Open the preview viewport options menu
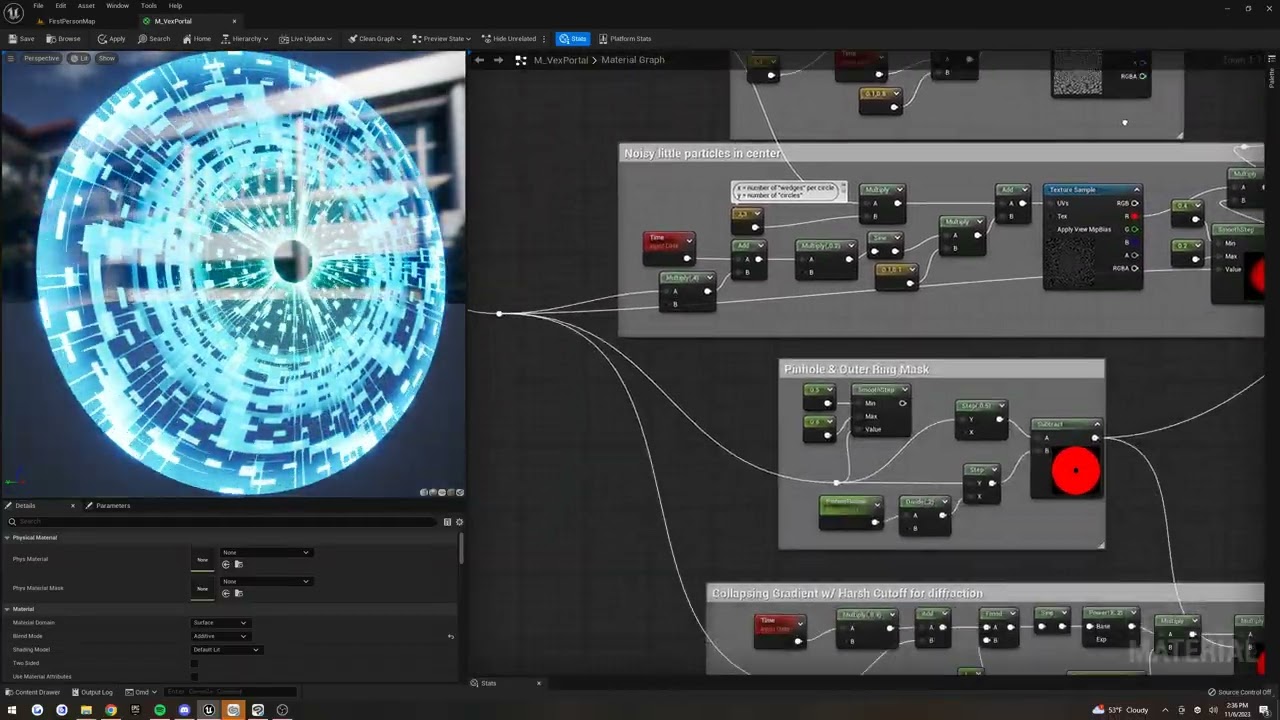Screen dimensions: 1280x720 point(11,58)
